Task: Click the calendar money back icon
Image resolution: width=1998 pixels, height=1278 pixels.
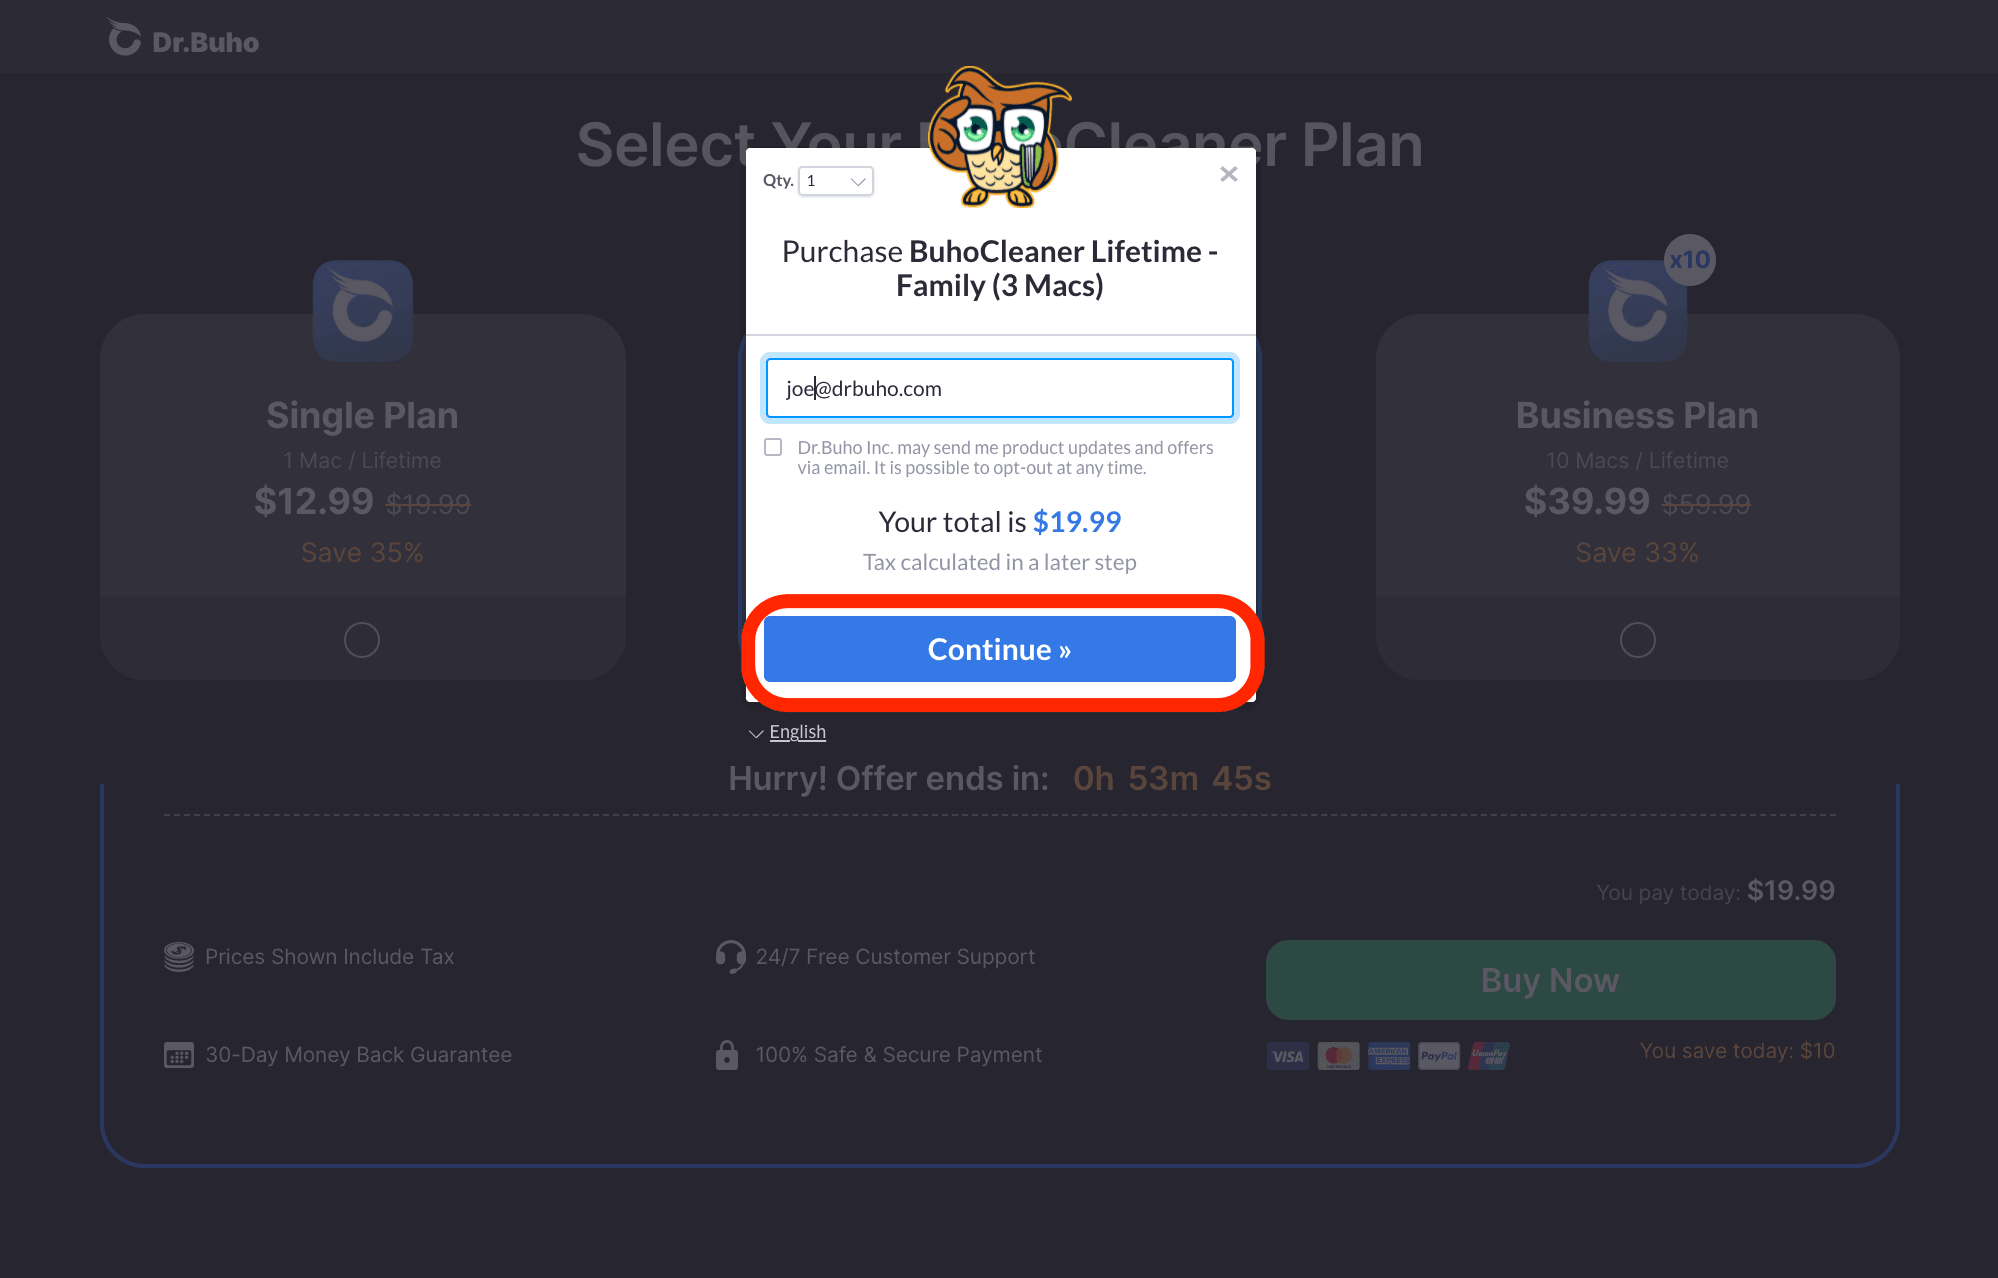Action: [179, 1055]
